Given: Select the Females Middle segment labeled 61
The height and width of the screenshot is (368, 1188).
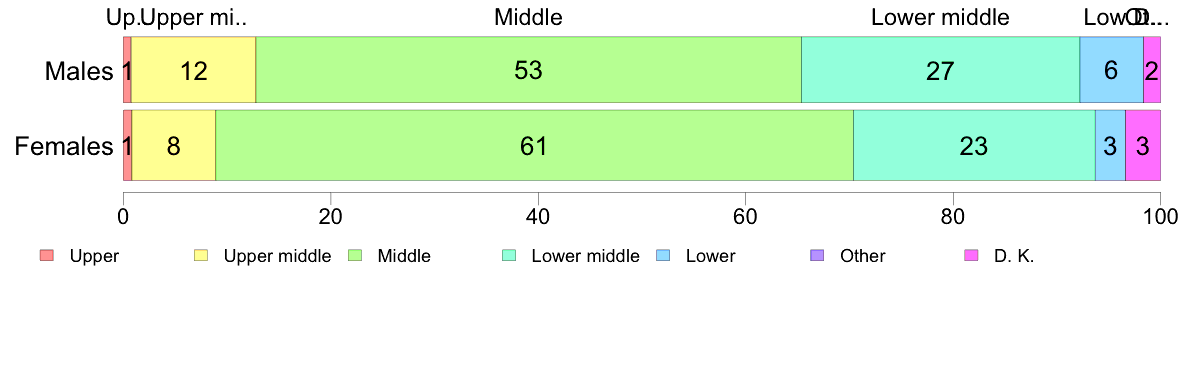Looking at the screenshot, I should click(535, 145).
